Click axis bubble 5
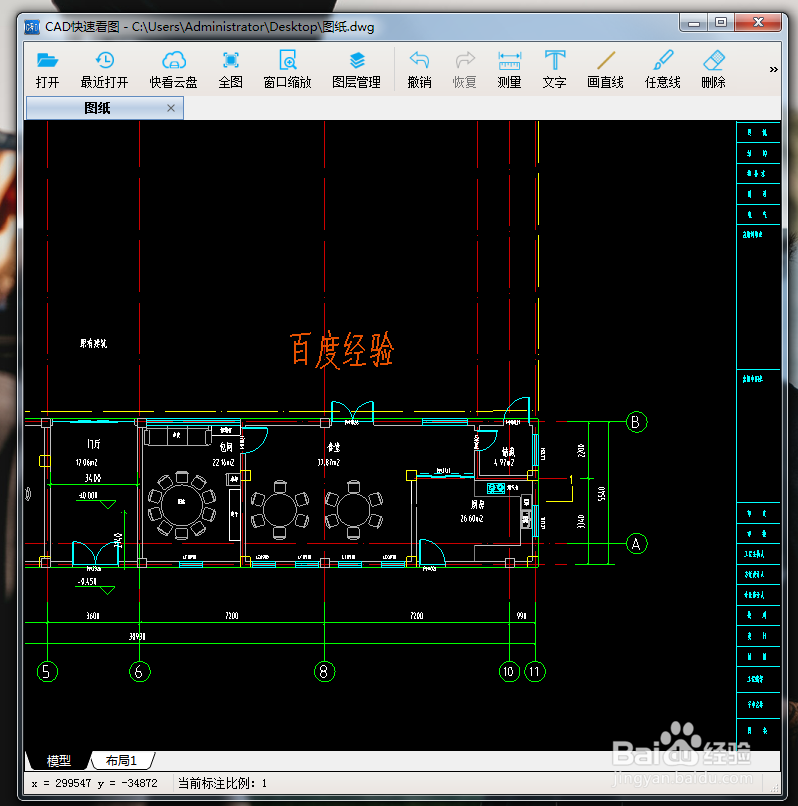The width and height of the screenshot is (798, 806). click(x=47, y=671)
